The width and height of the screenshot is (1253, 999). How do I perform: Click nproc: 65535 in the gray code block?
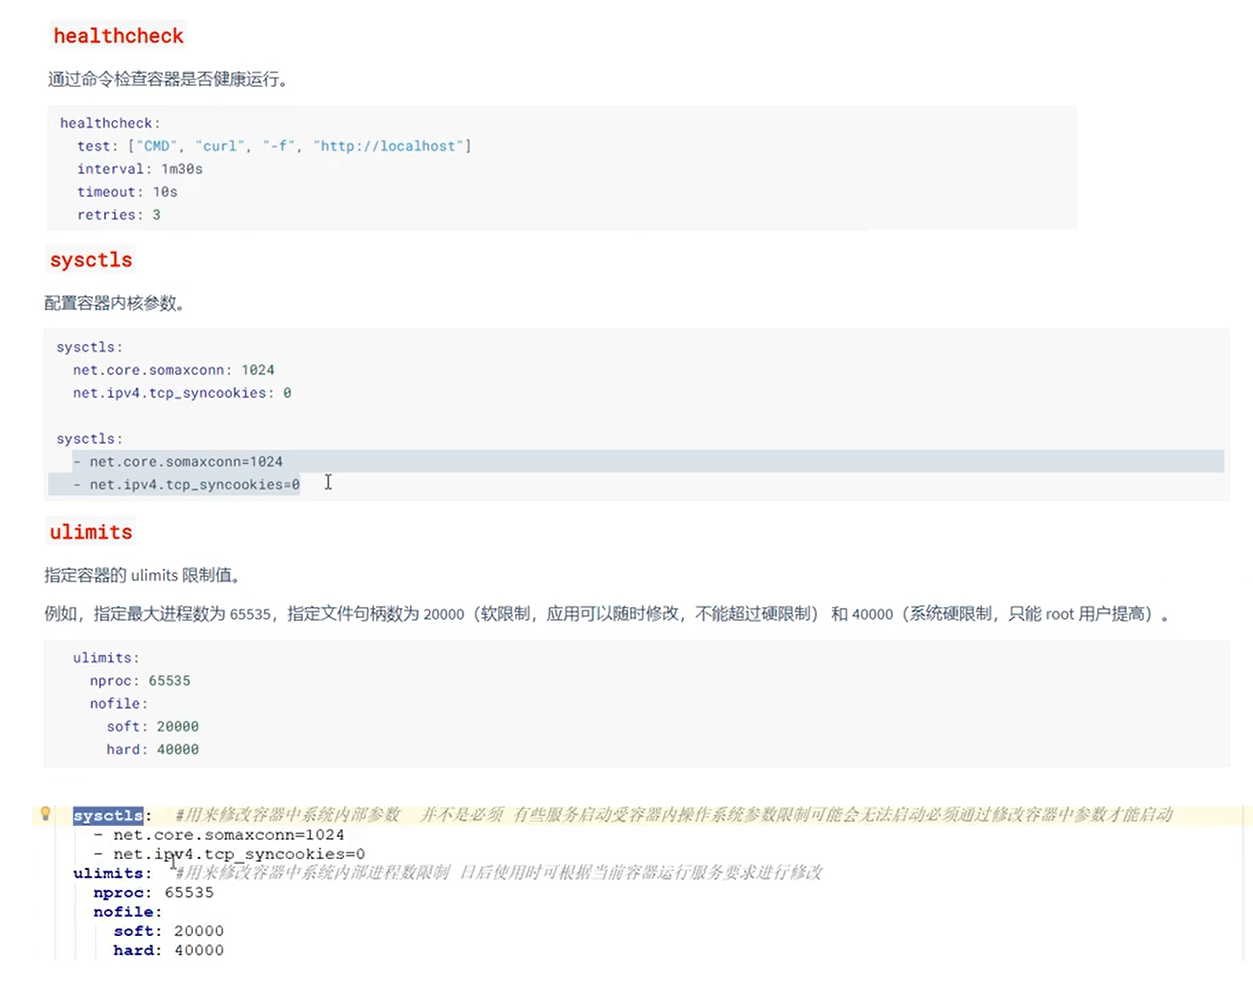(139, 681)
